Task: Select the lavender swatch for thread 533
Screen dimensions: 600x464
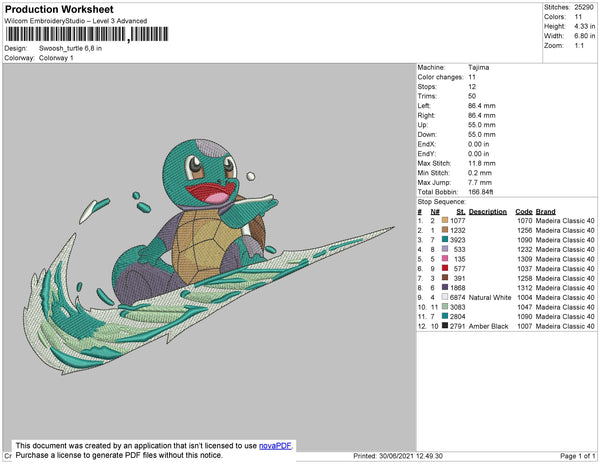Action: pyautogui.click(x=445, y=249)
